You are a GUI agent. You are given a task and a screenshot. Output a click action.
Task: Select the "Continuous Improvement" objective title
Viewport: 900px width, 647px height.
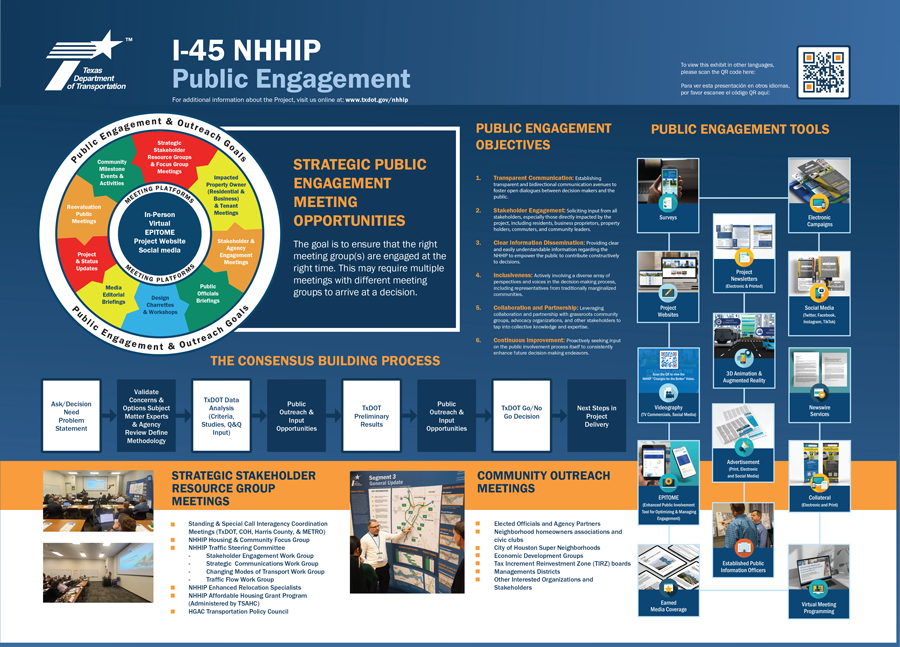click(529, 340)
